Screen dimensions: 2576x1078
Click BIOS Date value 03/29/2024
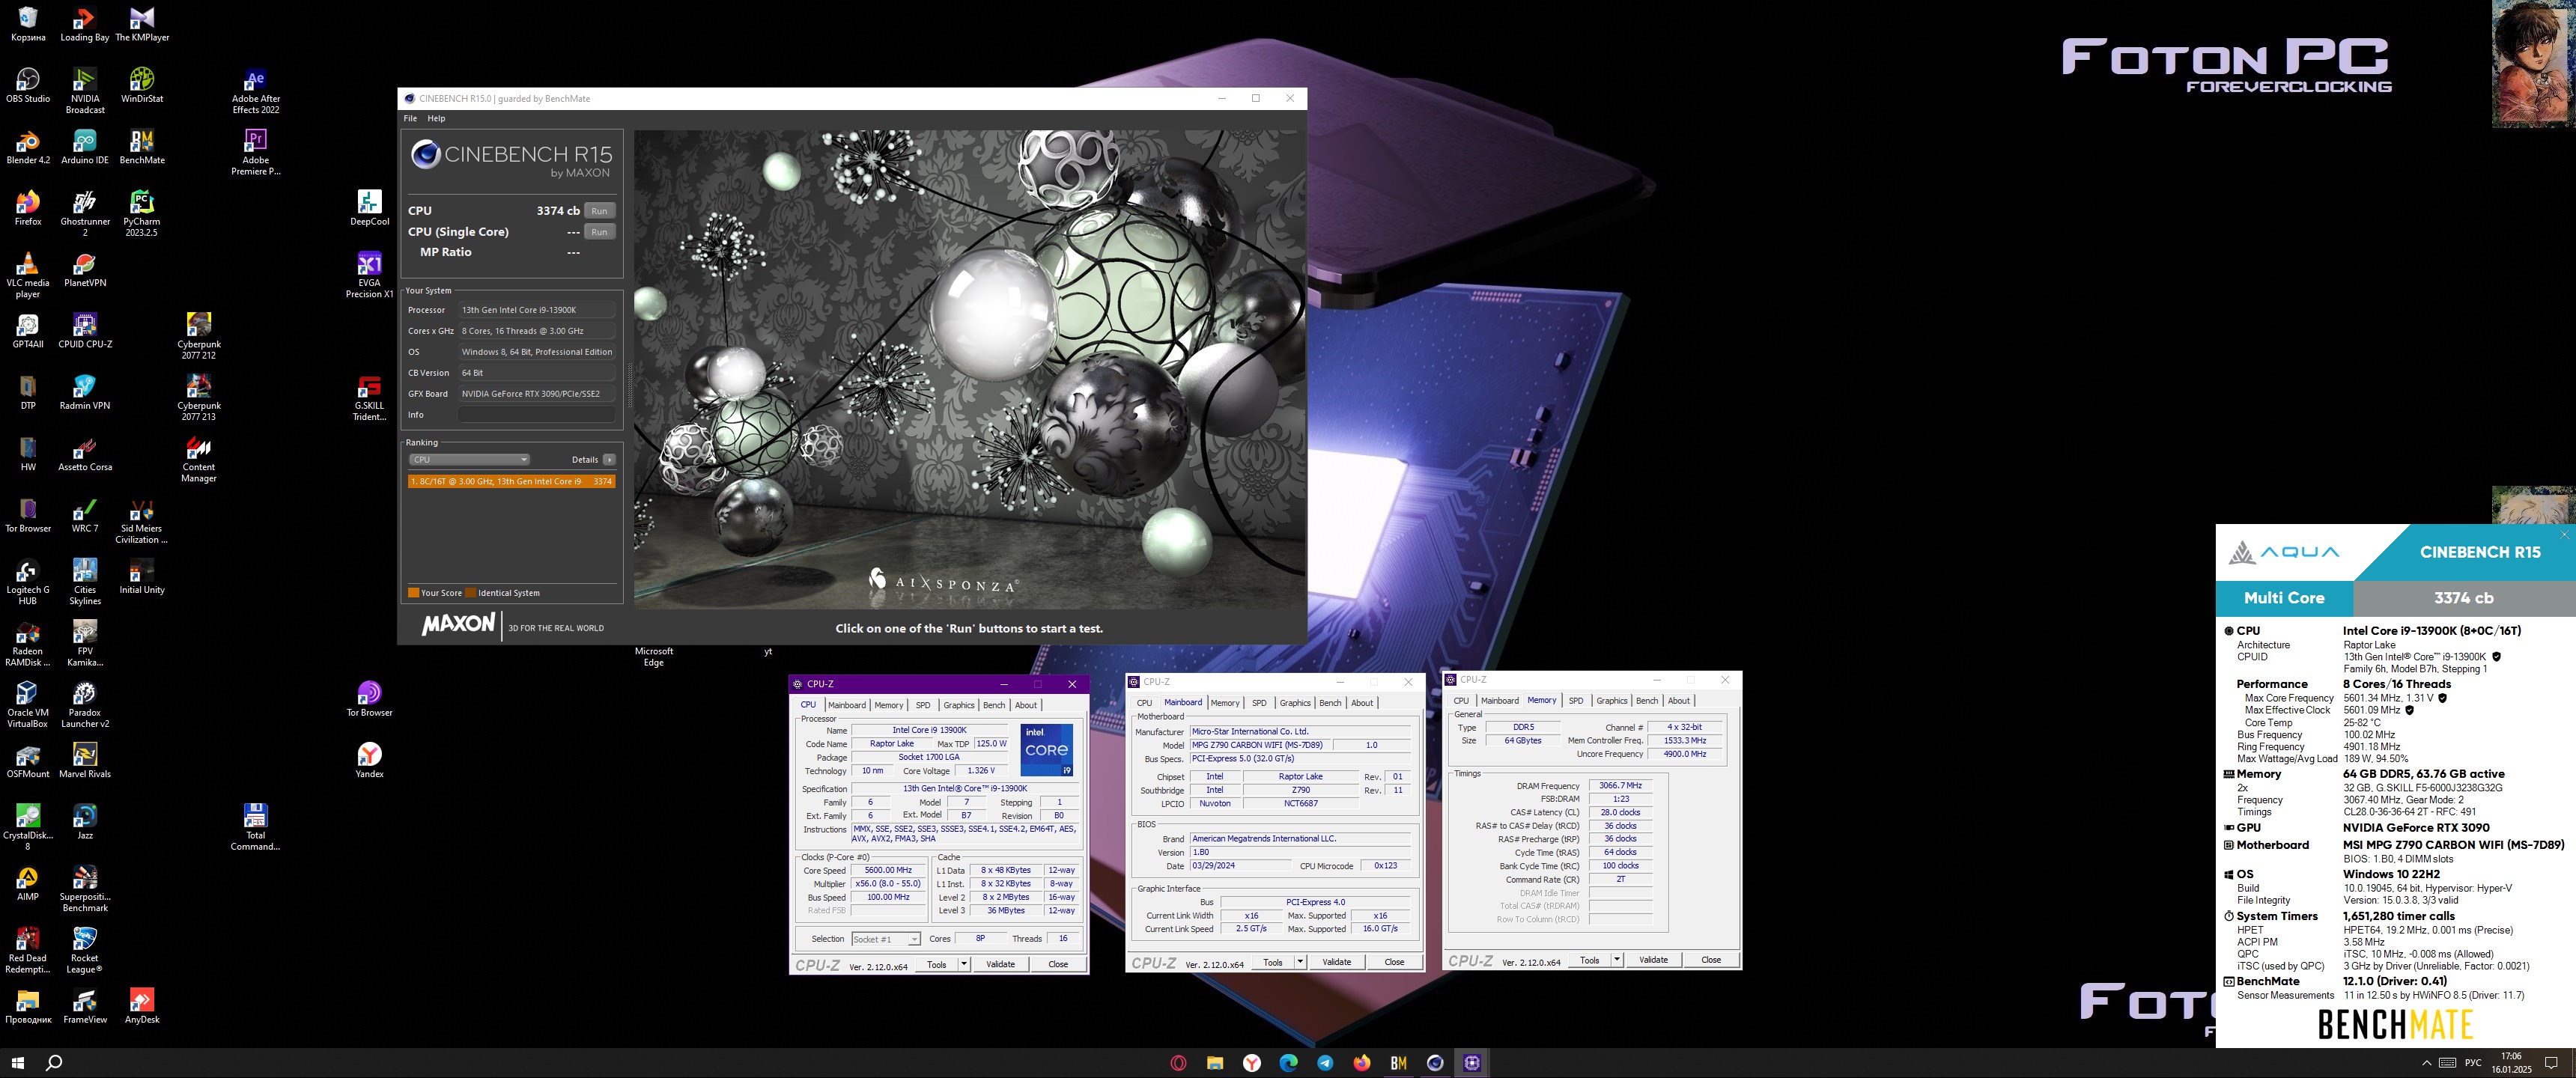pyautogui.click(x=1240, y=866)
